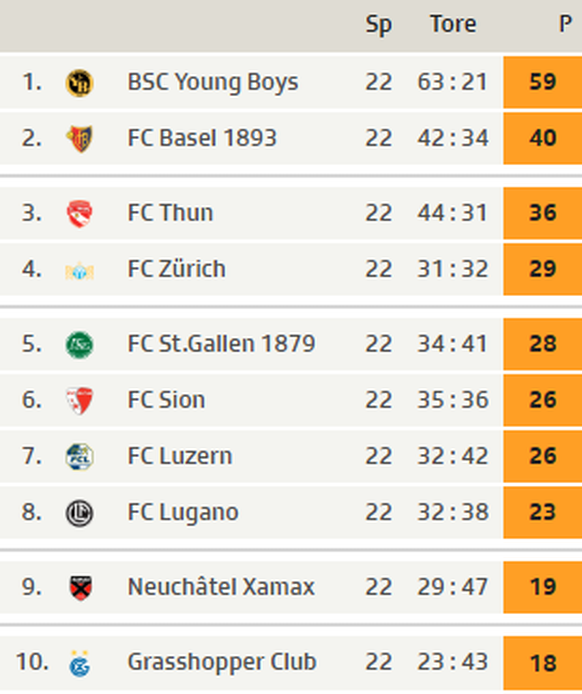Click the FC St.Gallen 1879 green logo

click(x=80, y=345)
